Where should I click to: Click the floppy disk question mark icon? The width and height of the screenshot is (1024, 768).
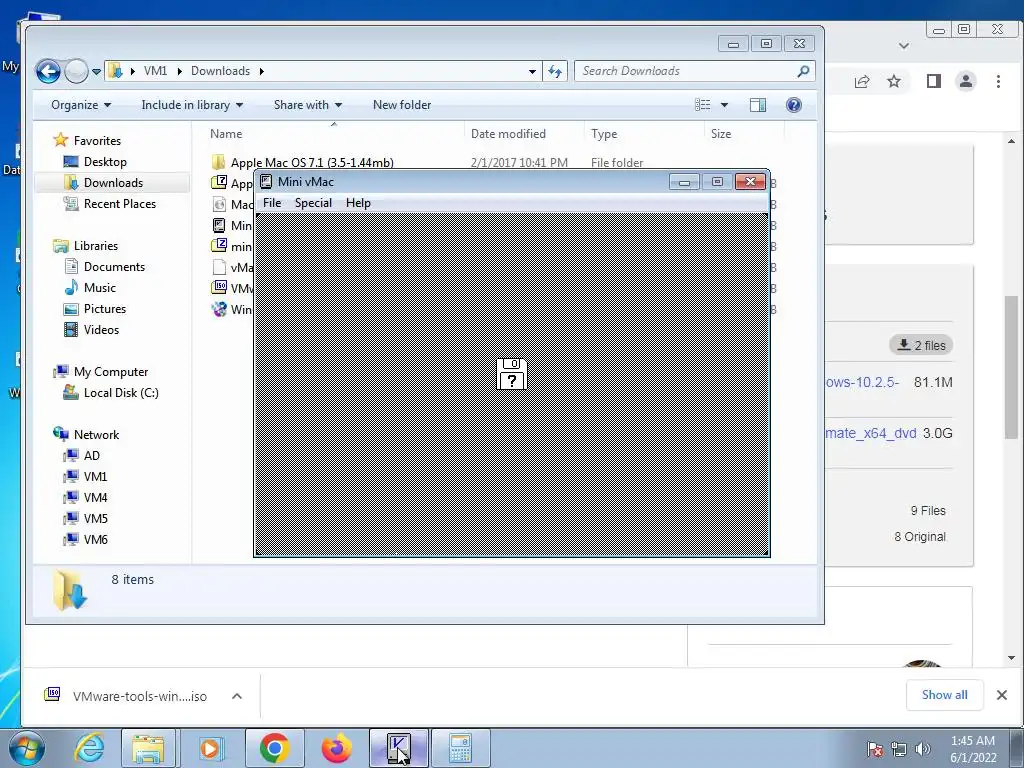[x=511, y=374]
